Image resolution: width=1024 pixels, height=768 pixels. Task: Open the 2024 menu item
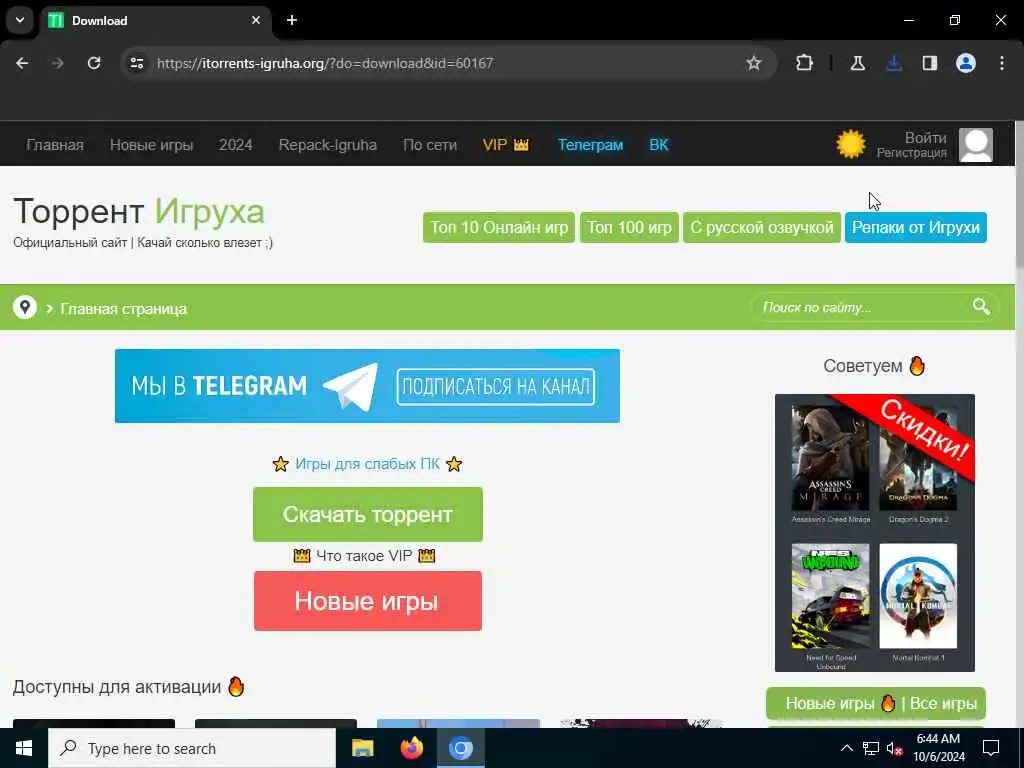pyautogui.click(x=235, y=145)
